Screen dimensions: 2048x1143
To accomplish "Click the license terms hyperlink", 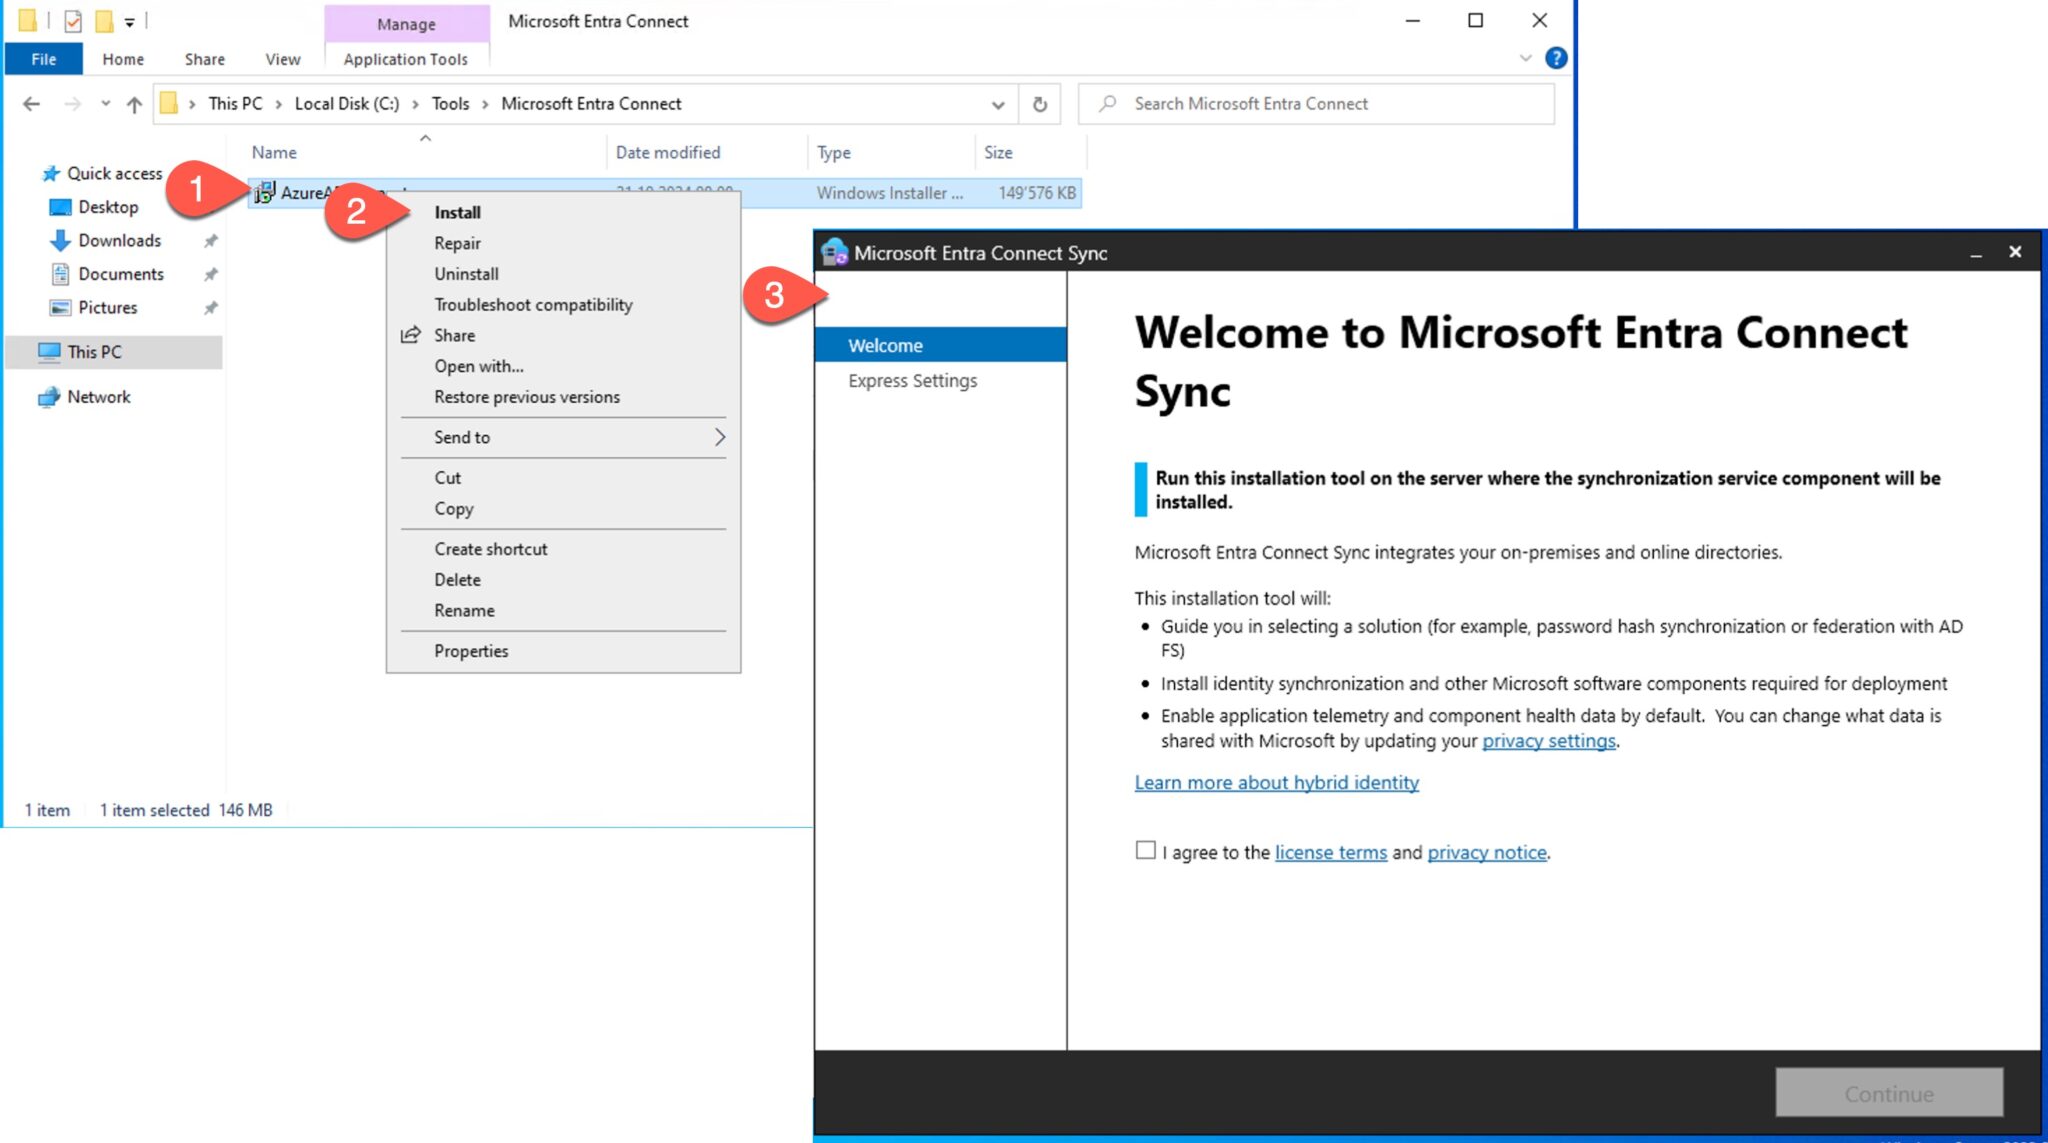I will click(x=1330, y=852).
